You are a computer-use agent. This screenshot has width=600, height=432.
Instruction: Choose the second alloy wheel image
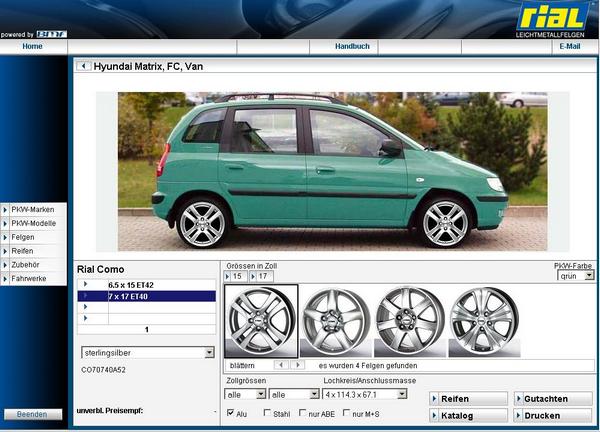pyautogui.click(x=335, y=321)
